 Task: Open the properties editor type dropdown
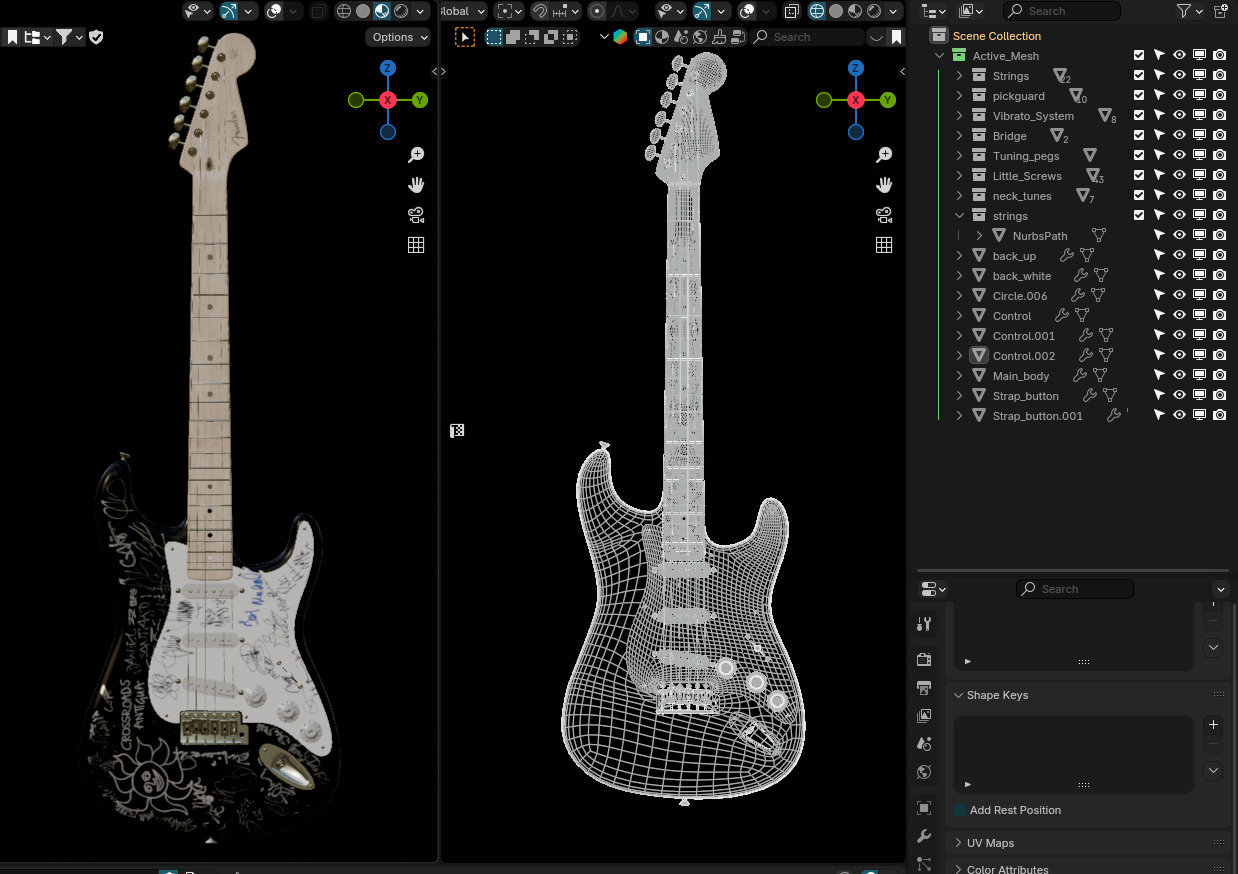pos(933,589)
